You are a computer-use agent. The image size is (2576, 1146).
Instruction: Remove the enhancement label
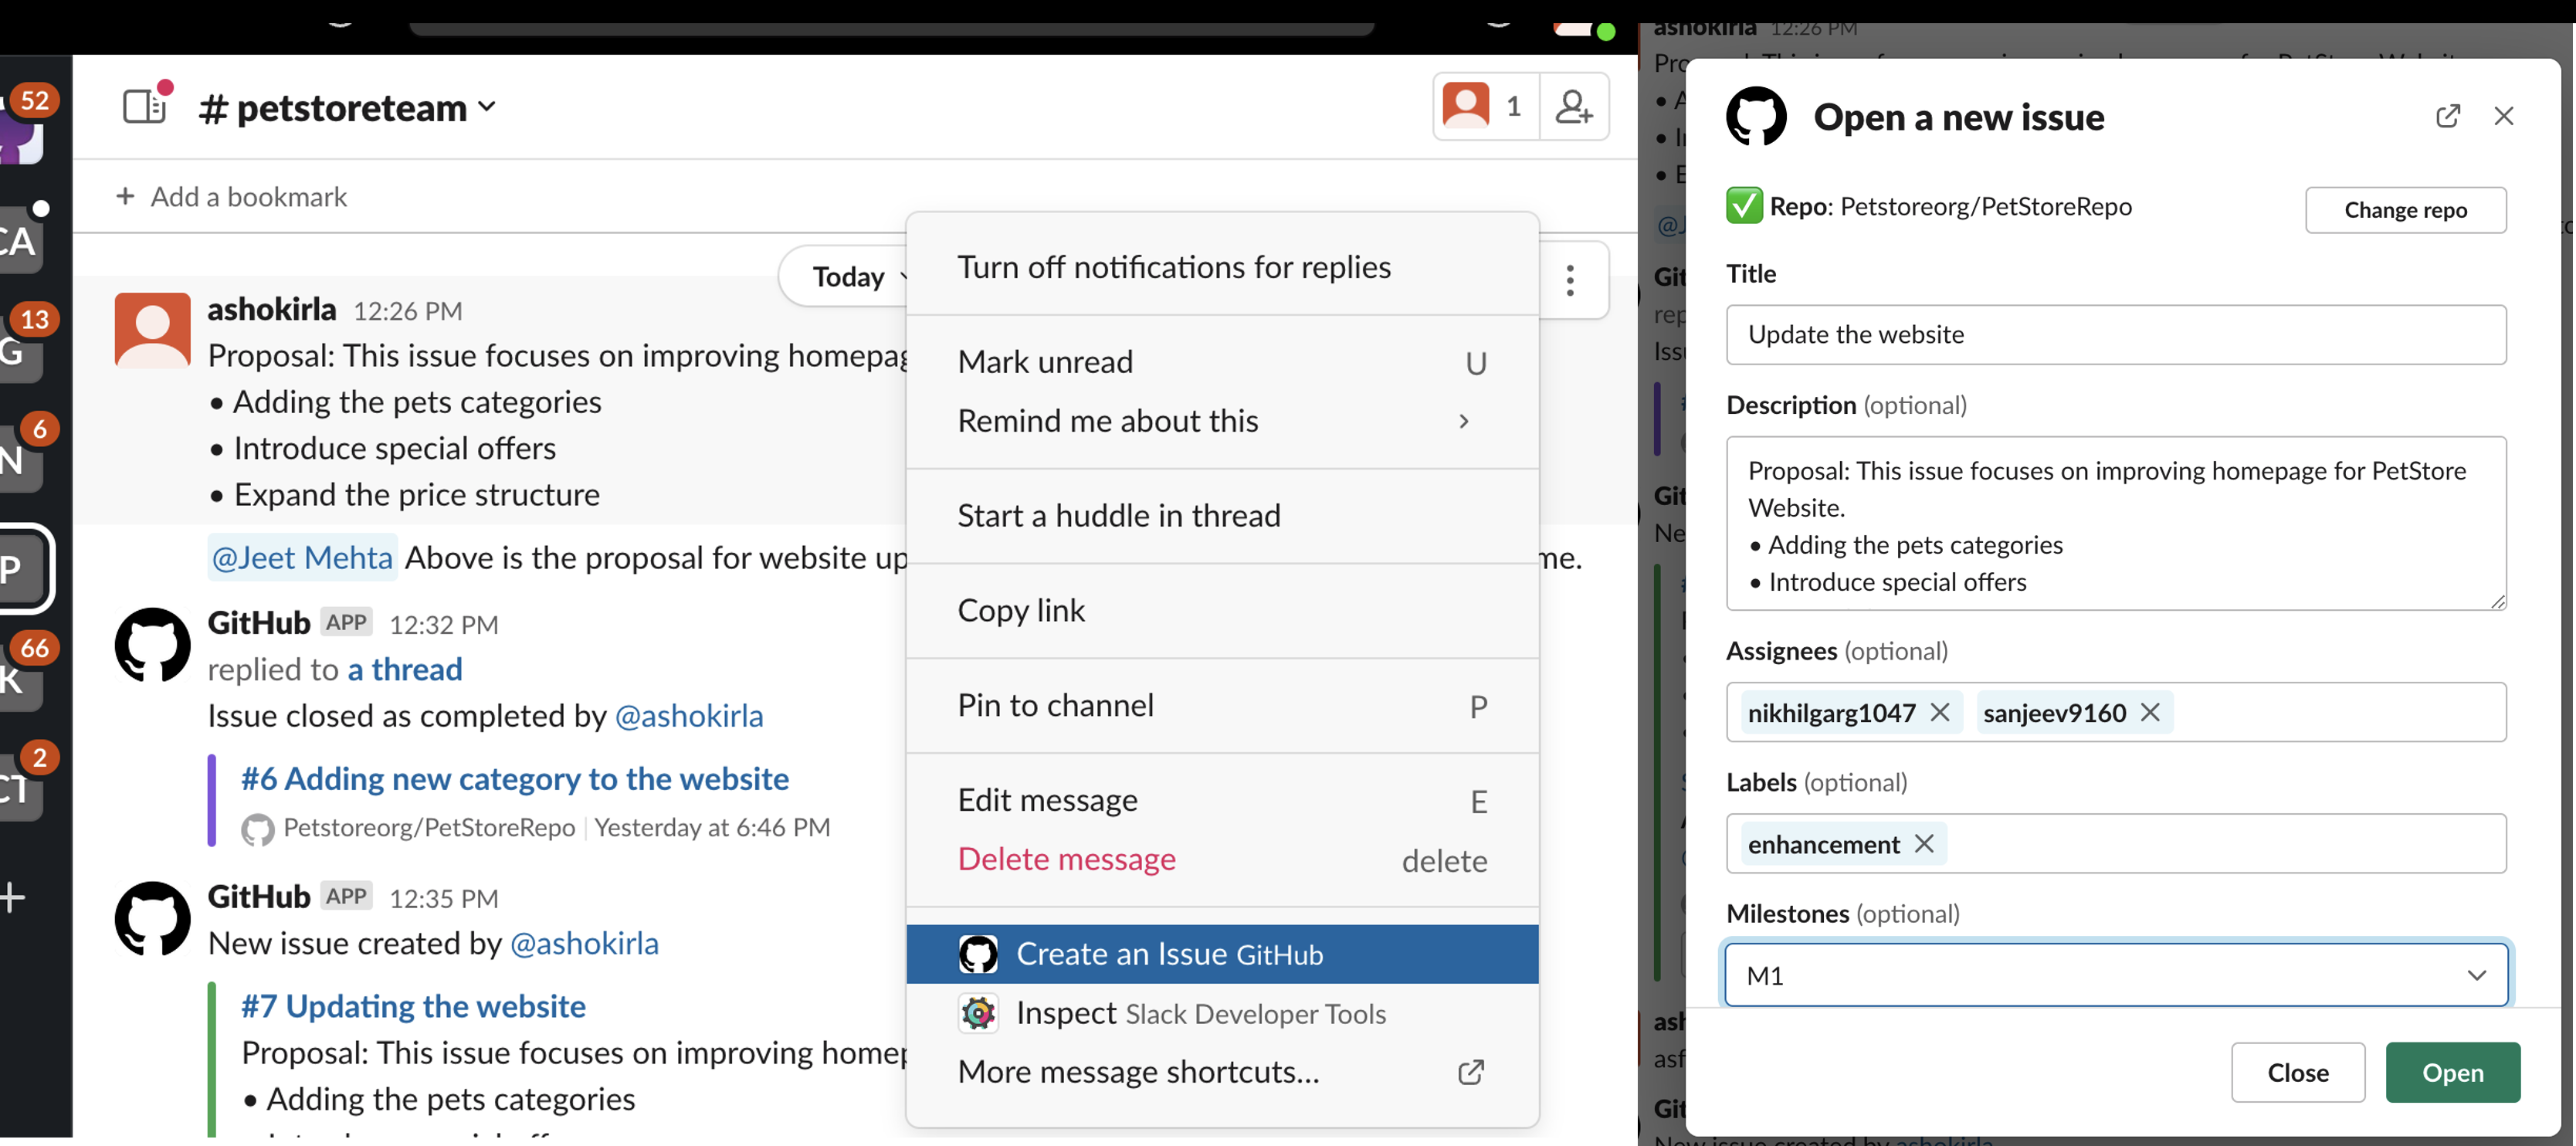(x=1925, y=844)
